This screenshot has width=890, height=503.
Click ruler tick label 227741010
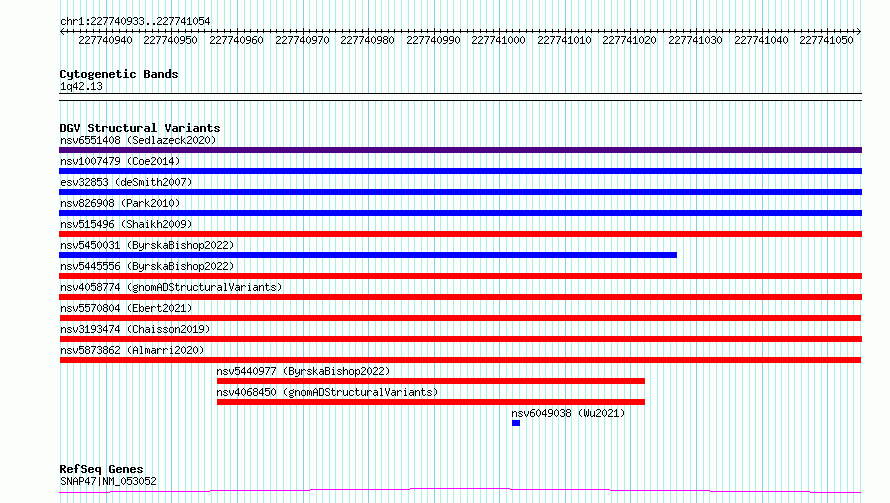tap(564, 40)
